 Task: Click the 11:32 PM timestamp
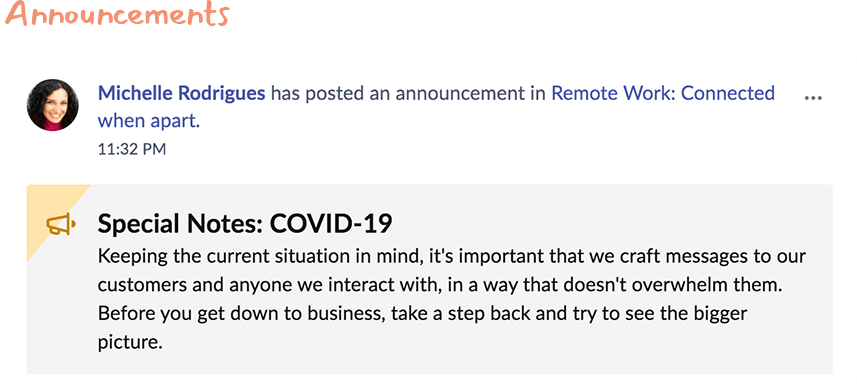(132, 149)
